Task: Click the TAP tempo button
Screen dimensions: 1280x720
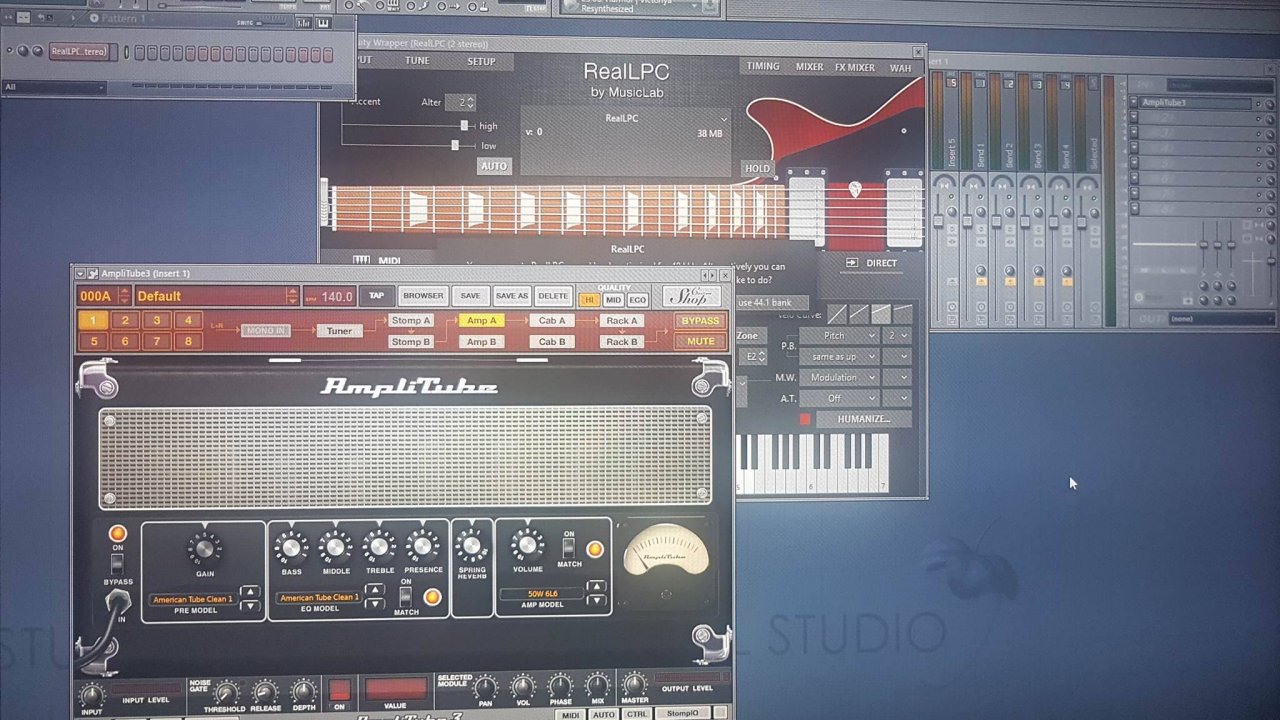Action: (x=376, y=296)
